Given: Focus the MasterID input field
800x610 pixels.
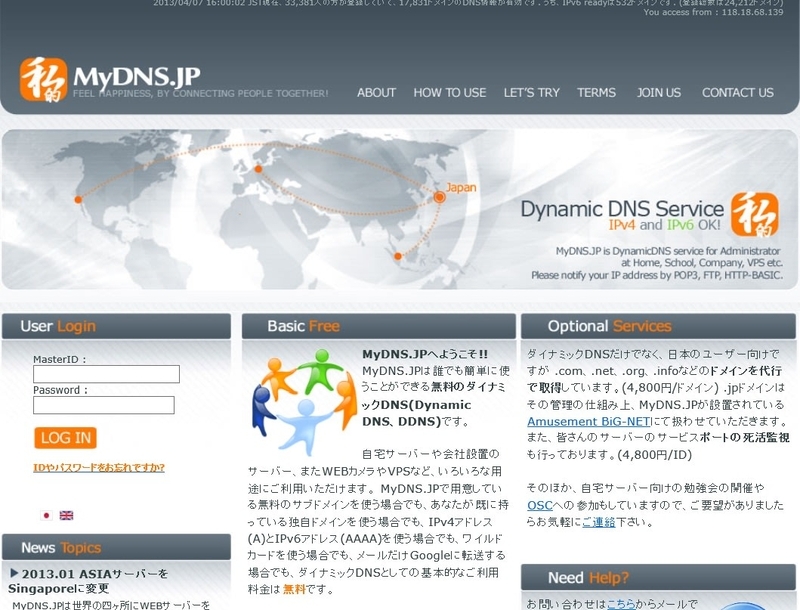Looking at the screenshot, I should pos(106,374).
